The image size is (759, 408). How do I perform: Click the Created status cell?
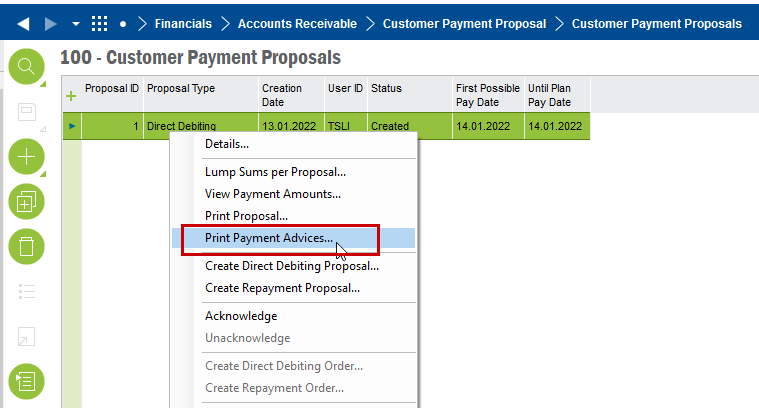pyautogui.click(x=410, y=126)
